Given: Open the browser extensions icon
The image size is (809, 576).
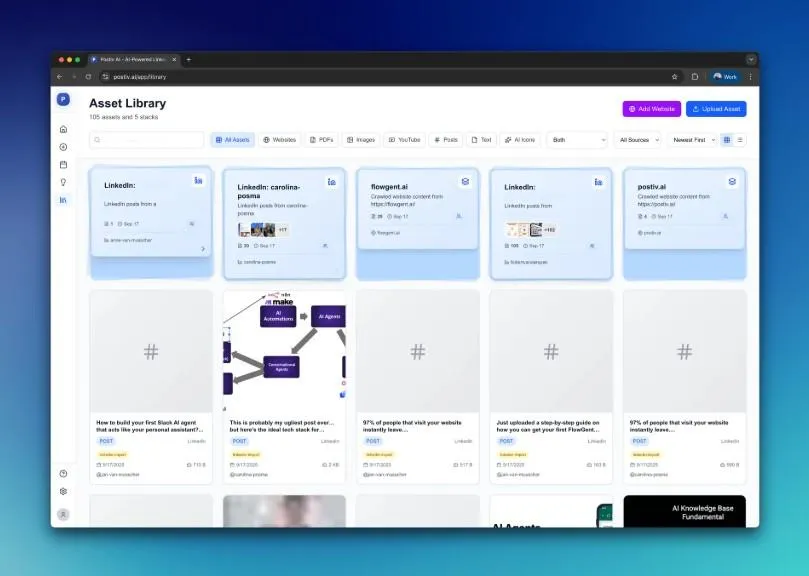Looking at the screenshot, I should [695, 77].
